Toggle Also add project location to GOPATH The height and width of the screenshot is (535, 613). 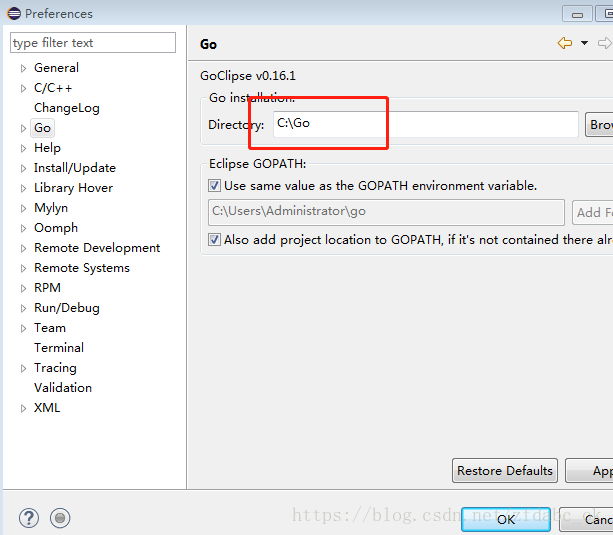tap(214, 239)
